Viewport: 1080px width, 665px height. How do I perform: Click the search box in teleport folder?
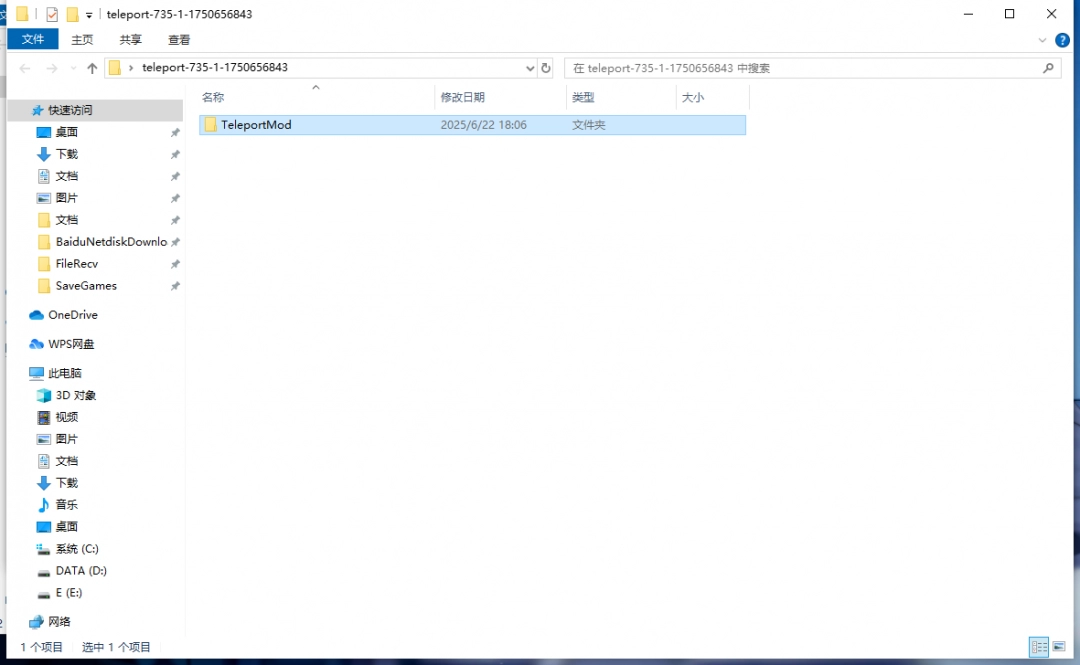(x=800, y=68)
